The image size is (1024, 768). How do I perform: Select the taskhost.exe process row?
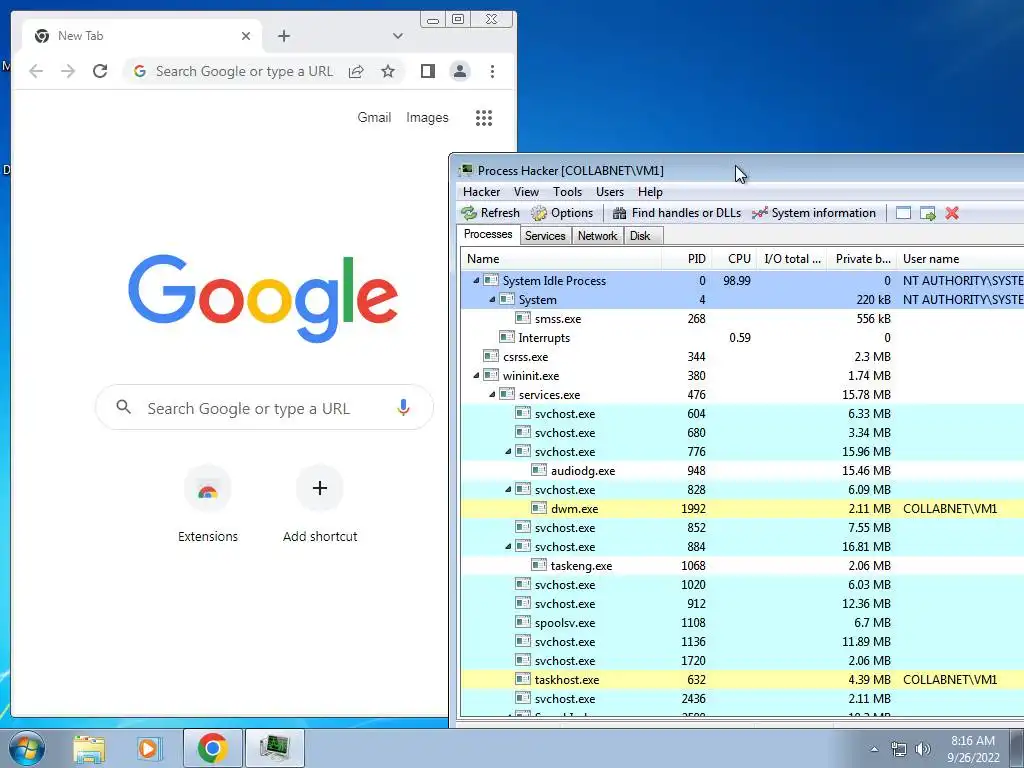click(x=743, y=680)
